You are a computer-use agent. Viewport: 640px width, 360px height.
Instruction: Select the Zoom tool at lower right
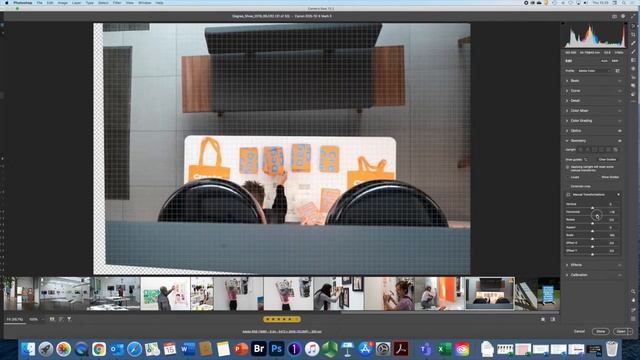click(x=633, y=291)
